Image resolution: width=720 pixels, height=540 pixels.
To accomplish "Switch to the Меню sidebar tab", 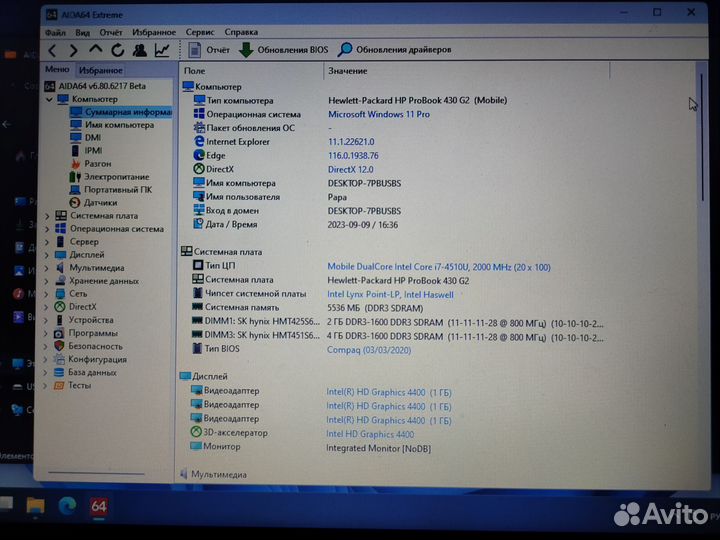I will tap(57, 69).
